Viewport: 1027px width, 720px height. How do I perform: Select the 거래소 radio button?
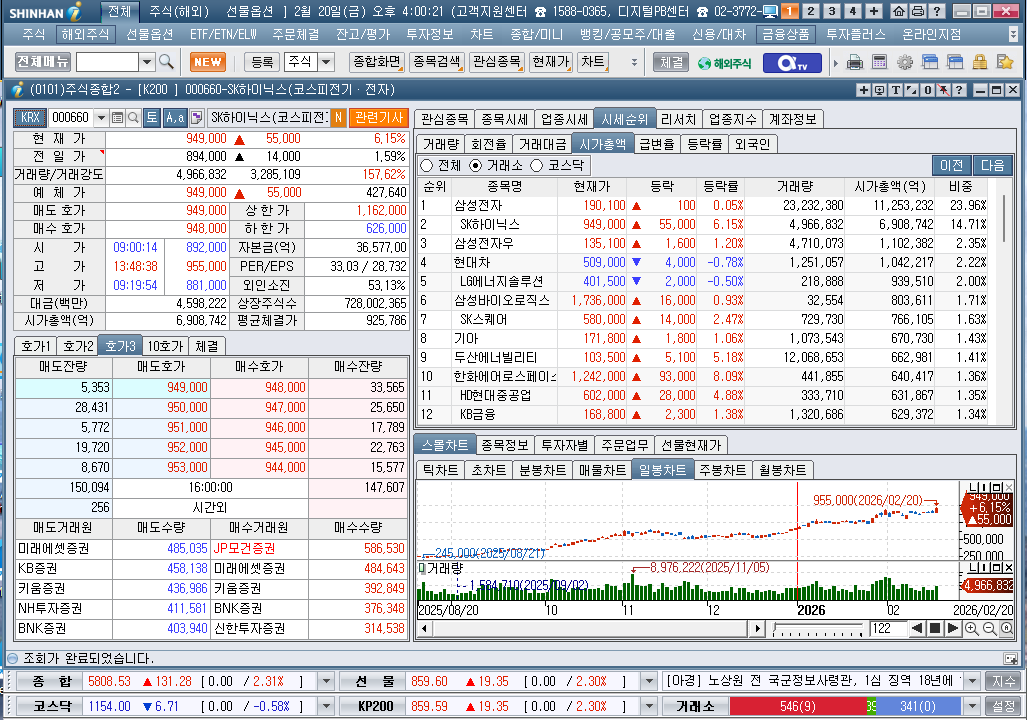coord(476,166)
